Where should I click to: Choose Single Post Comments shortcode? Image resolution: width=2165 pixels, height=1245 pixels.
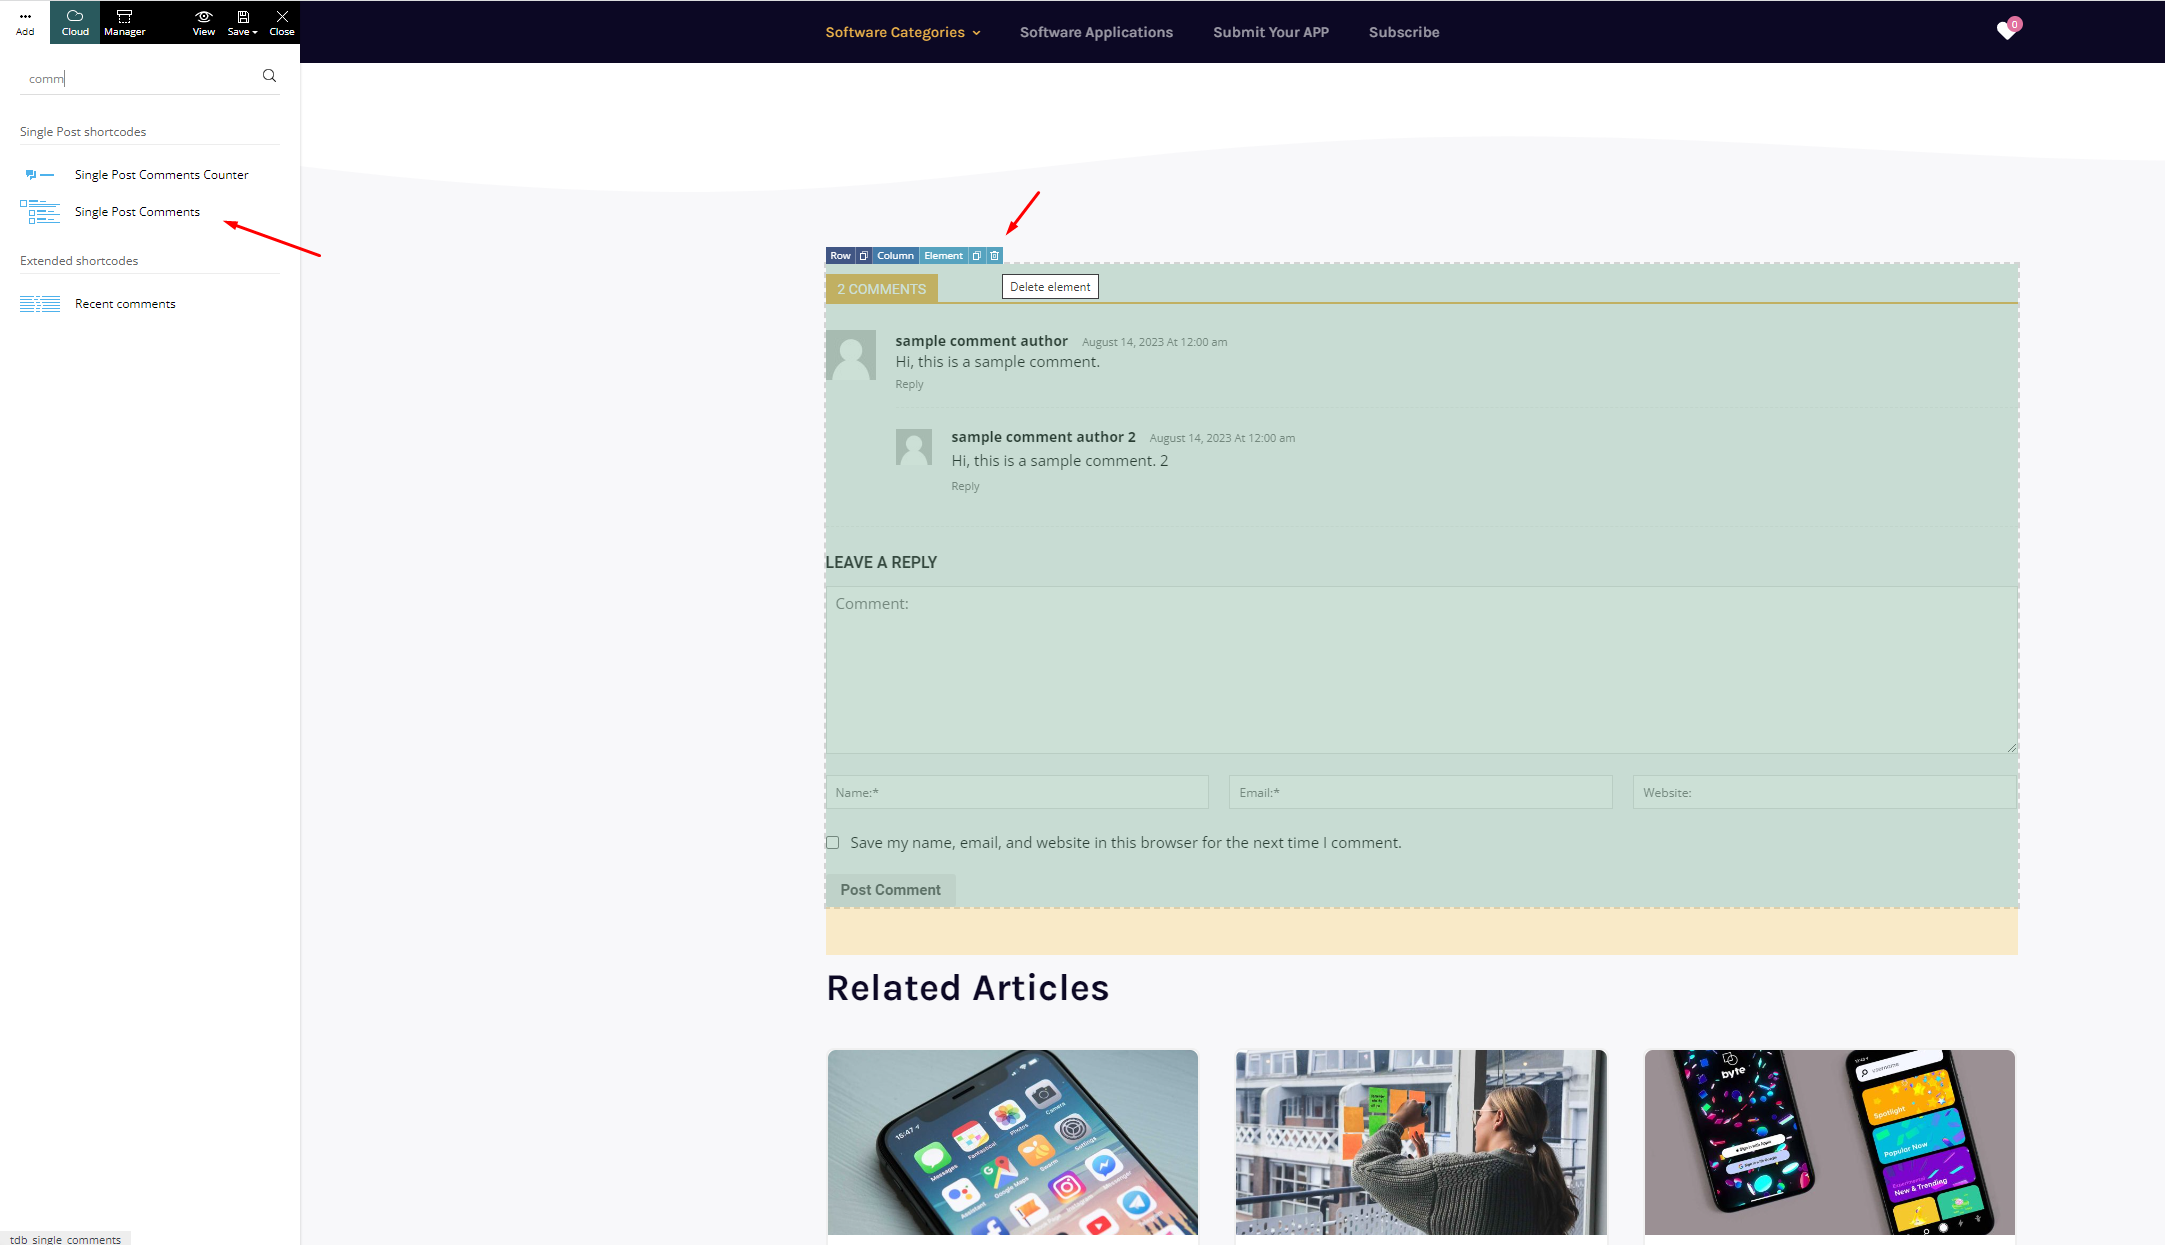coord(137,212)
